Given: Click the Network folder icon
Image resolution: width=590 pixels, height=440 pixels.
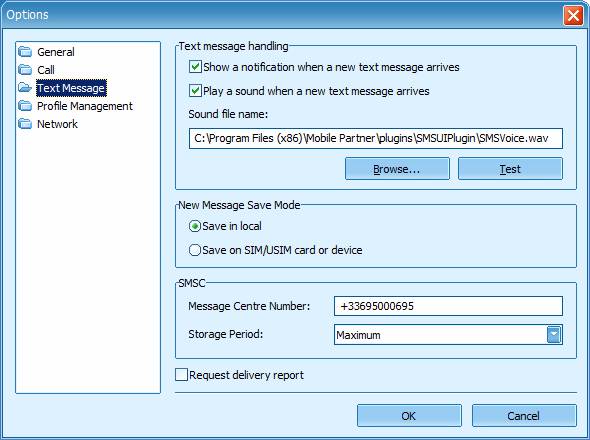Looking at the screenshot, I should pyautogui.click(x=25, y=124).
